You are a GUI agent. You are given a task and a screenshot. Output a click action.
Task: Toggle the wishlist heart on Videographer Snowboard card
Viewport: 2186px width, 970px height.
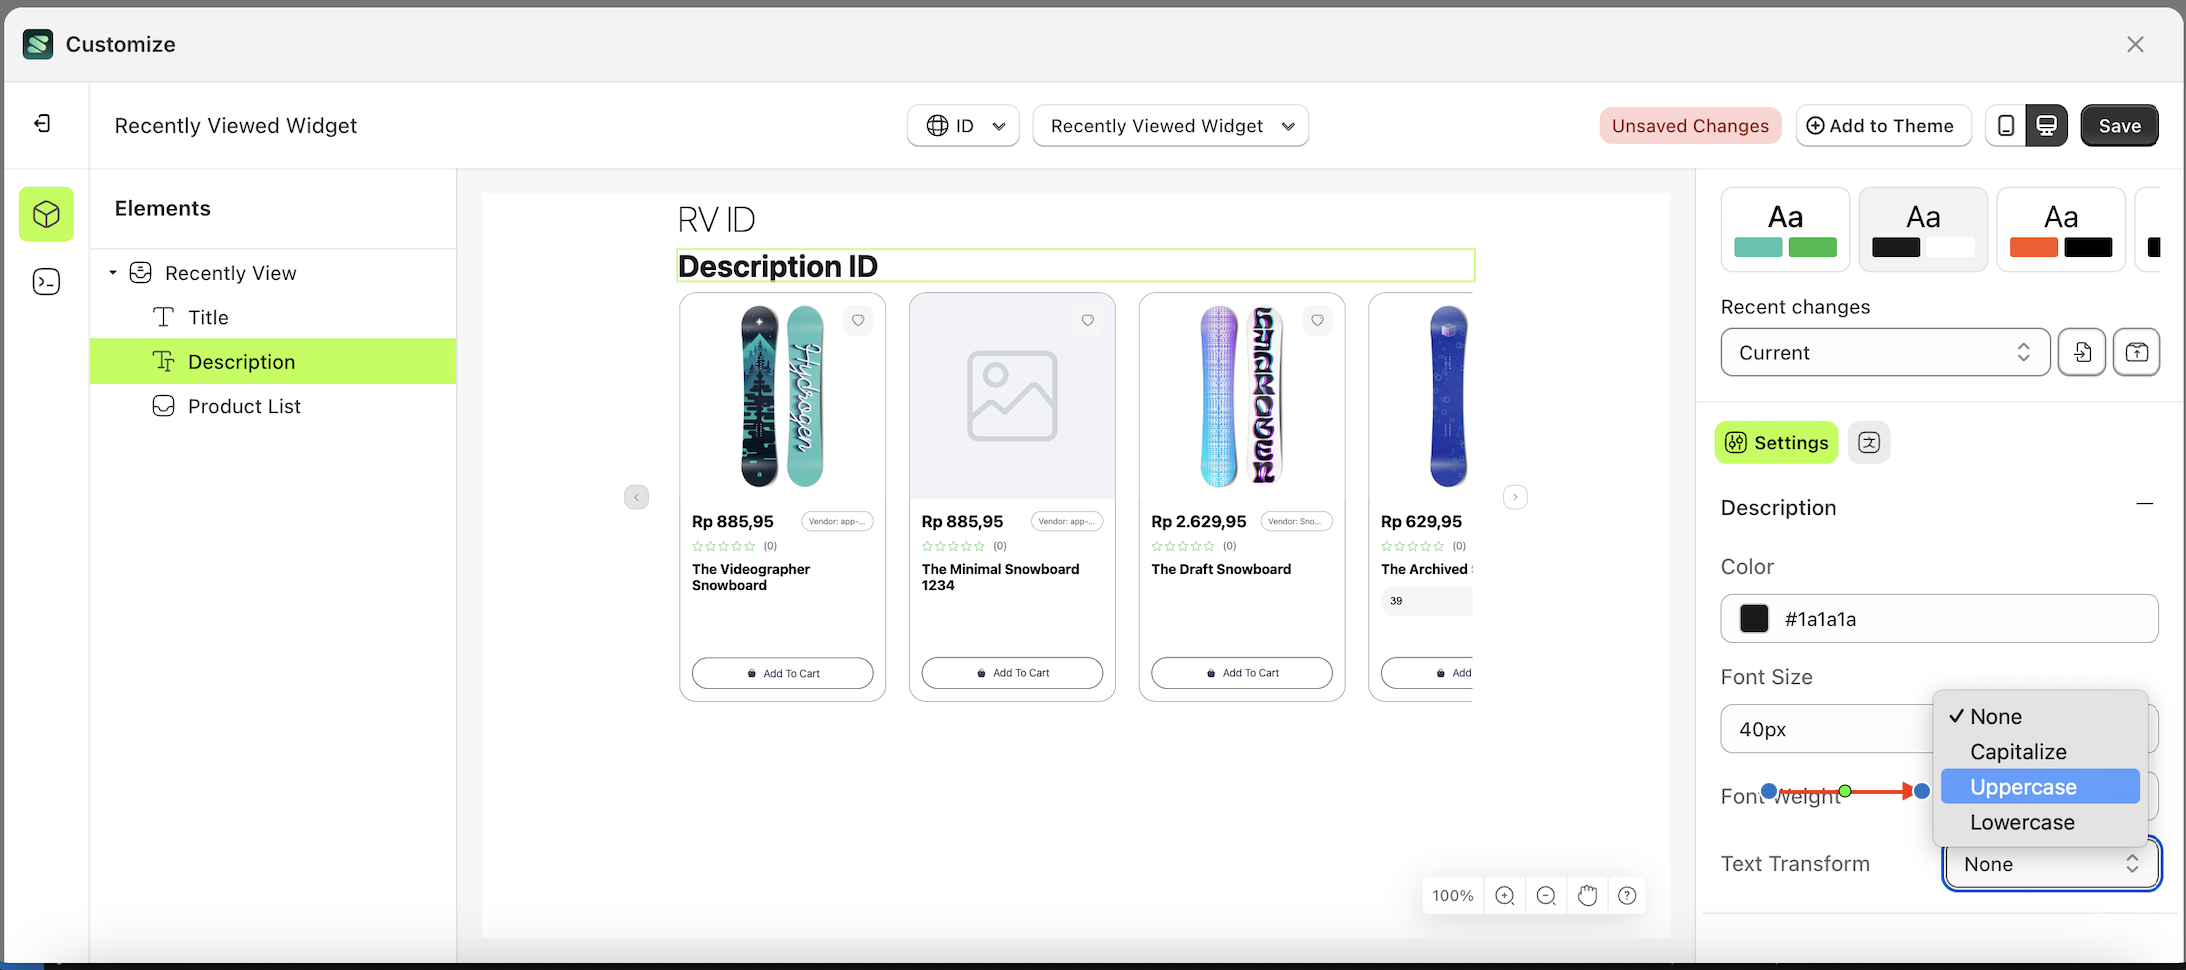pyautogui.click(x=858, y=320)
